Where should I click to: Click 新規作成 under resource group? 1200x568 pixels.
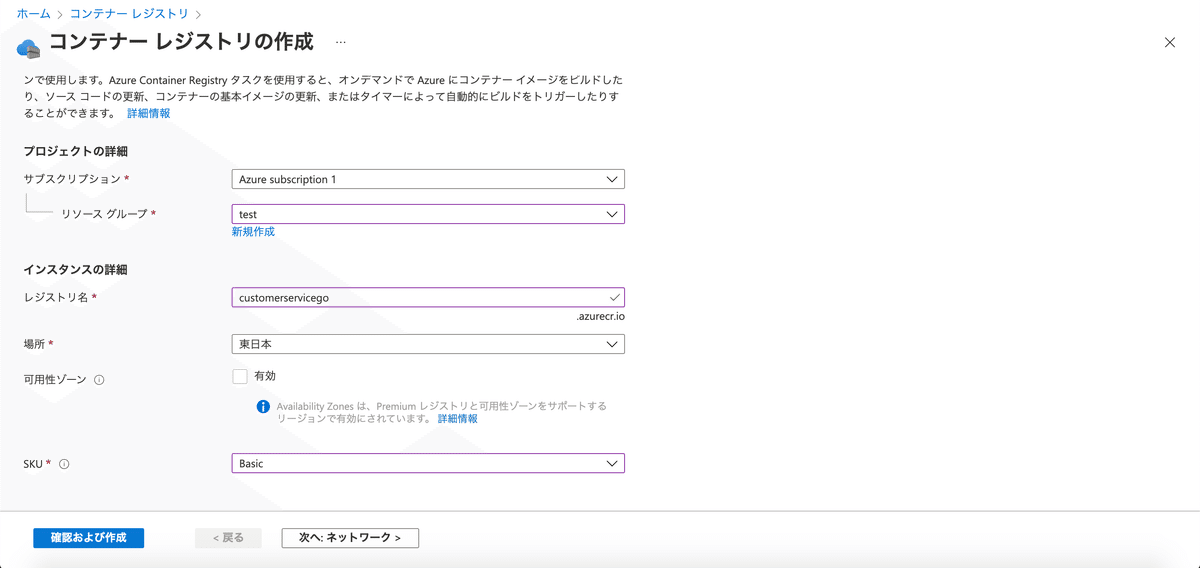253,231
